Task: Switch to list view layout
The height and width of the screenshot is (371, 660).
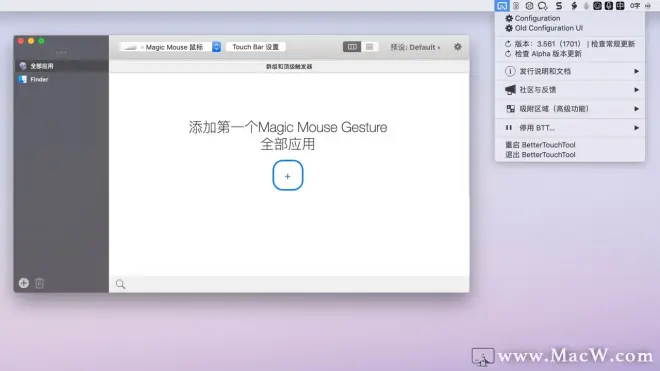Action: [369, 47]
